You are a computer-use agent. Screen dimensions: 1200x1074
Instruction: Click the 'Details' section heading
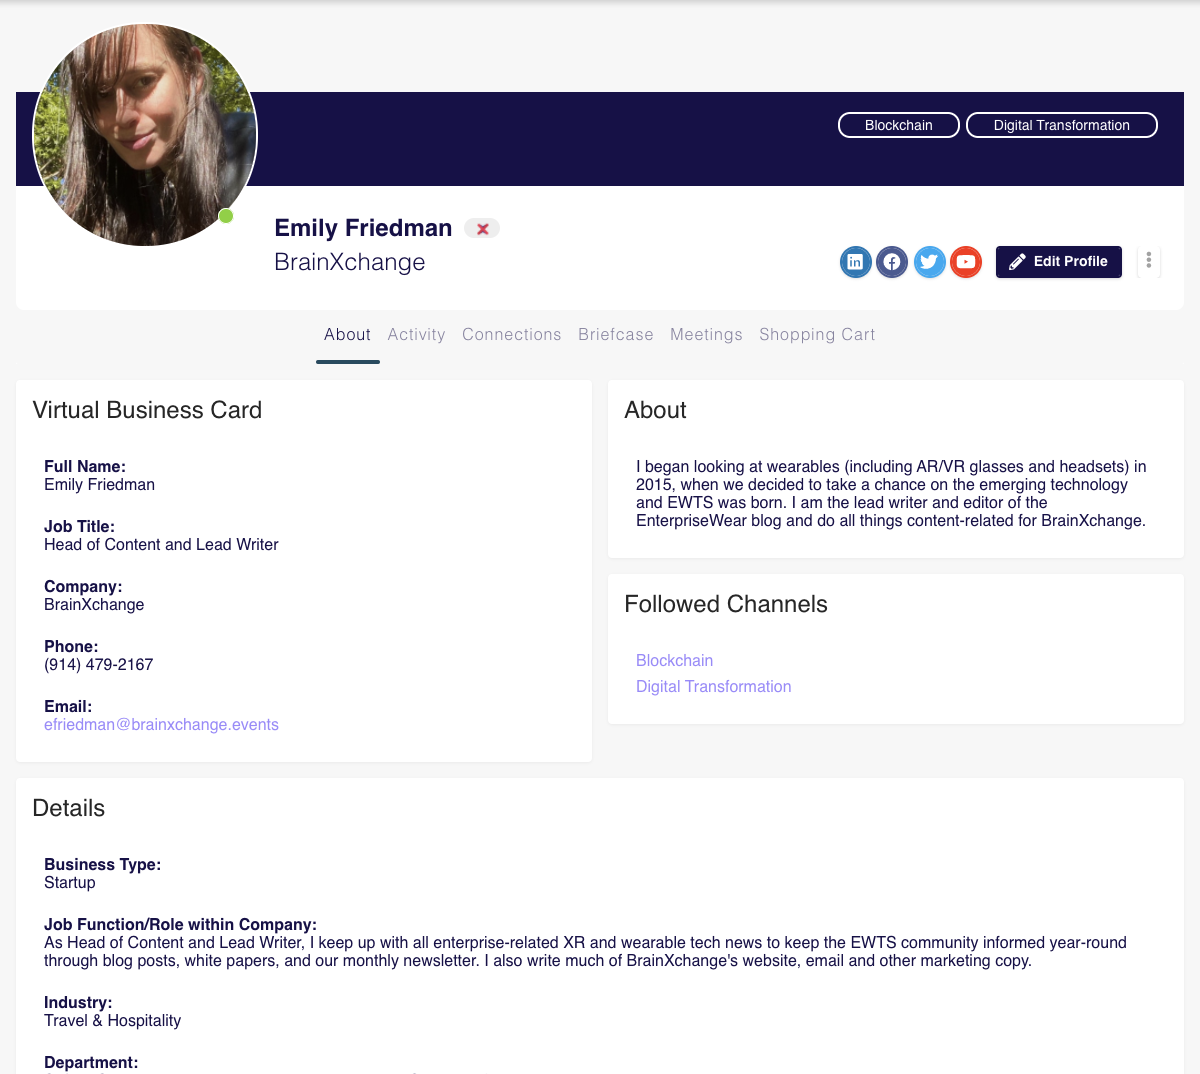tap(69, 808)
